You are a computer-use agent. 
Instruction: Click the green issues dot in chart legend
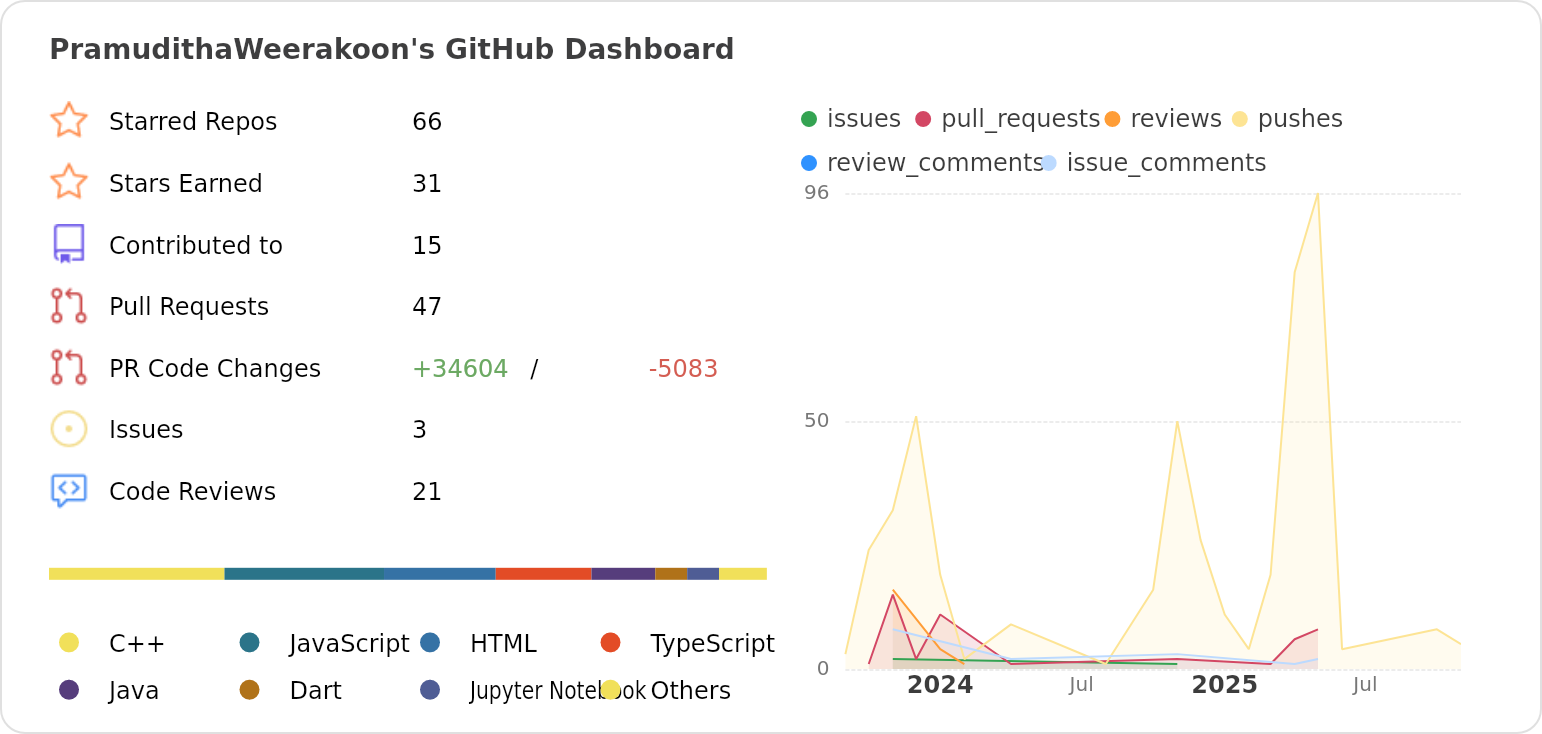click(x=810, y=118)
